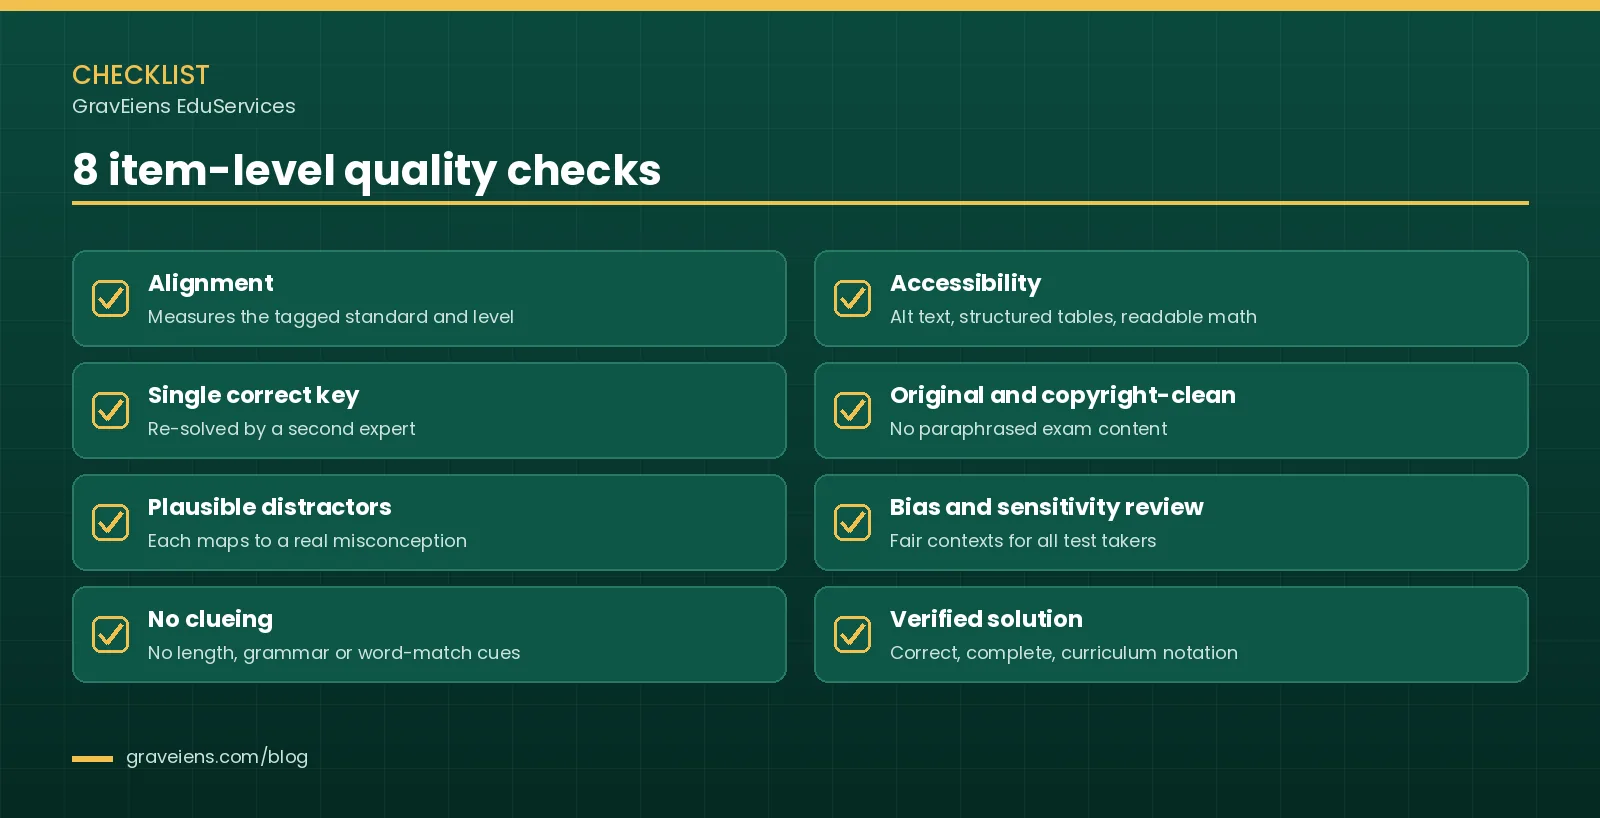Screen dimensions: 1600x818
Task: Click the checkmark icon beside No clueing
Action: 110,634
